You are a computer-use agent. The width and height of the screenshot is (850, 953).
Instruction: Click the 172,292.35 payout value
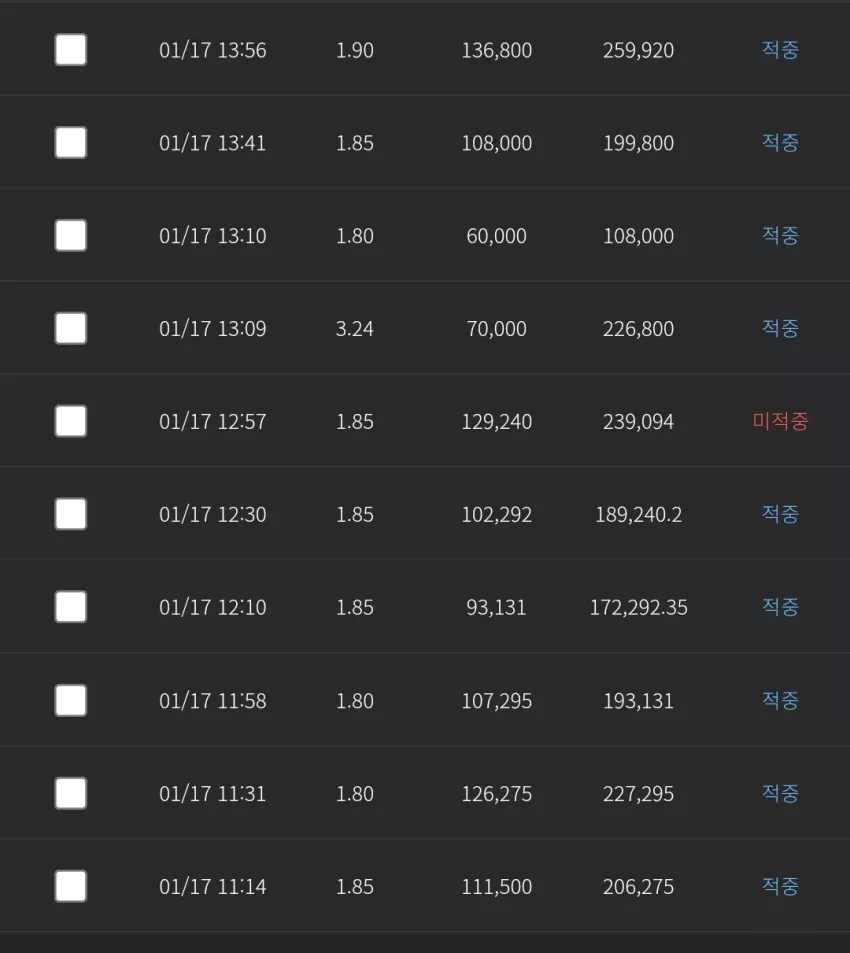[639, 607]
